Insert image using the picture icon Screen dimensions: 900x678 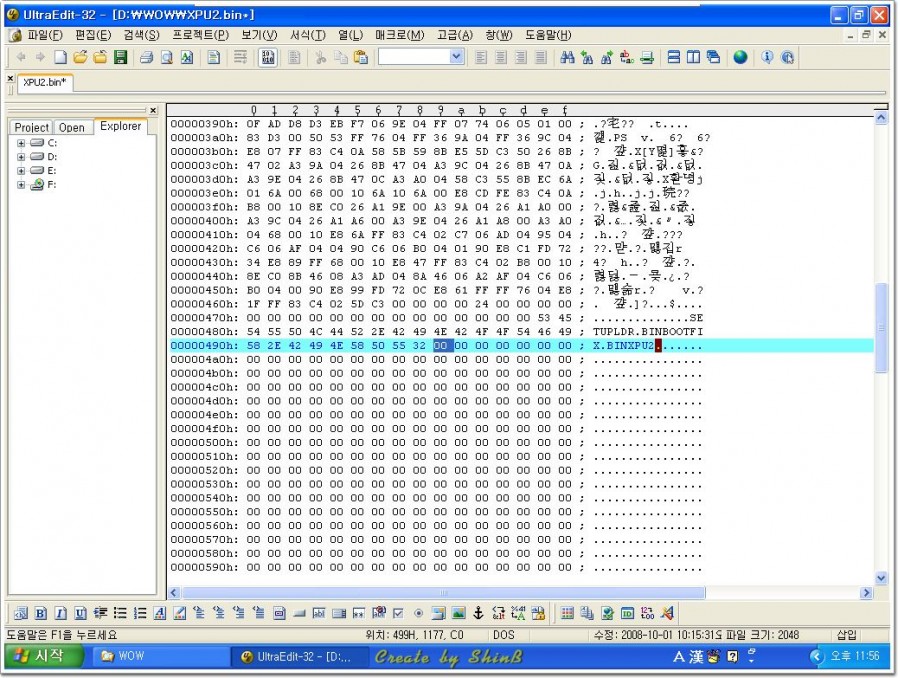coord(458,613)
